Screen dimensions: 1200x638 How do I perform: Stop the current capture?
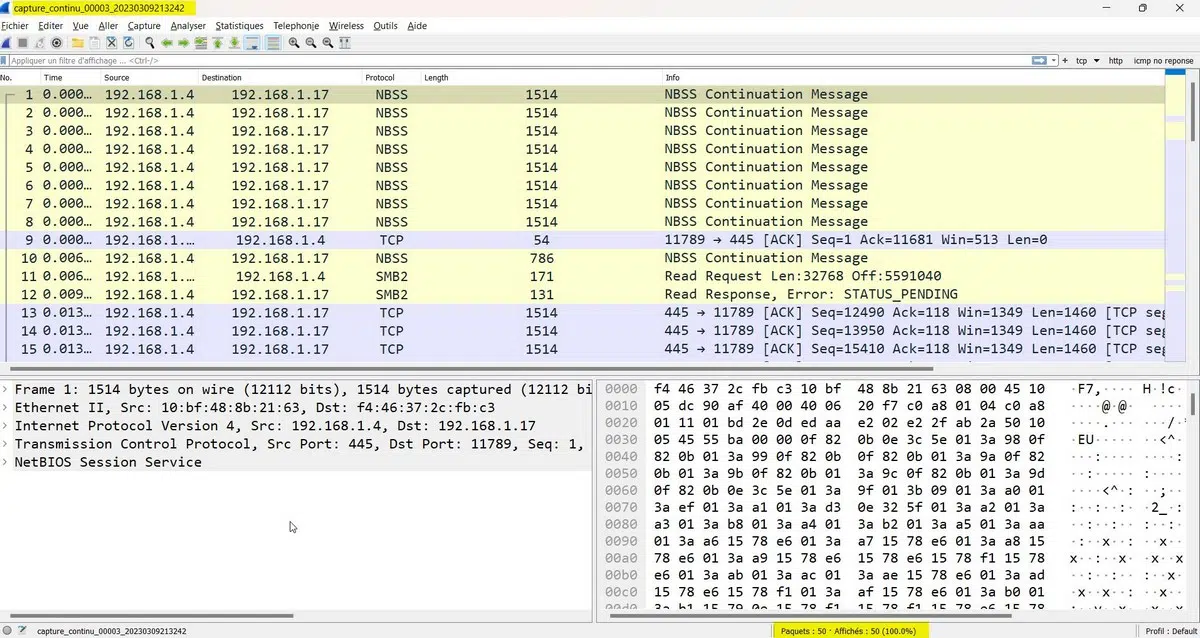[x=22, y=42]
